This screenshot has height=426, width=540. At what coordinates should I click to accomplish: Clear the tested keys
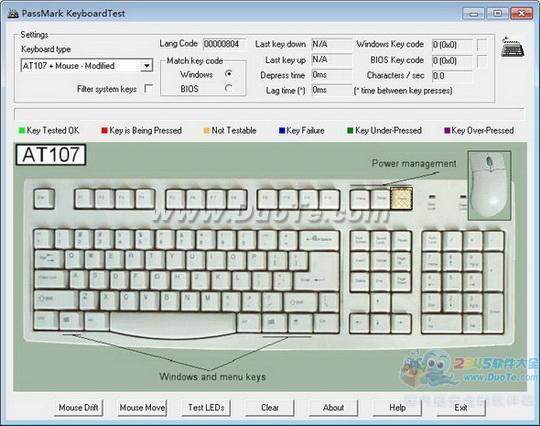click(x=270, y=408)
